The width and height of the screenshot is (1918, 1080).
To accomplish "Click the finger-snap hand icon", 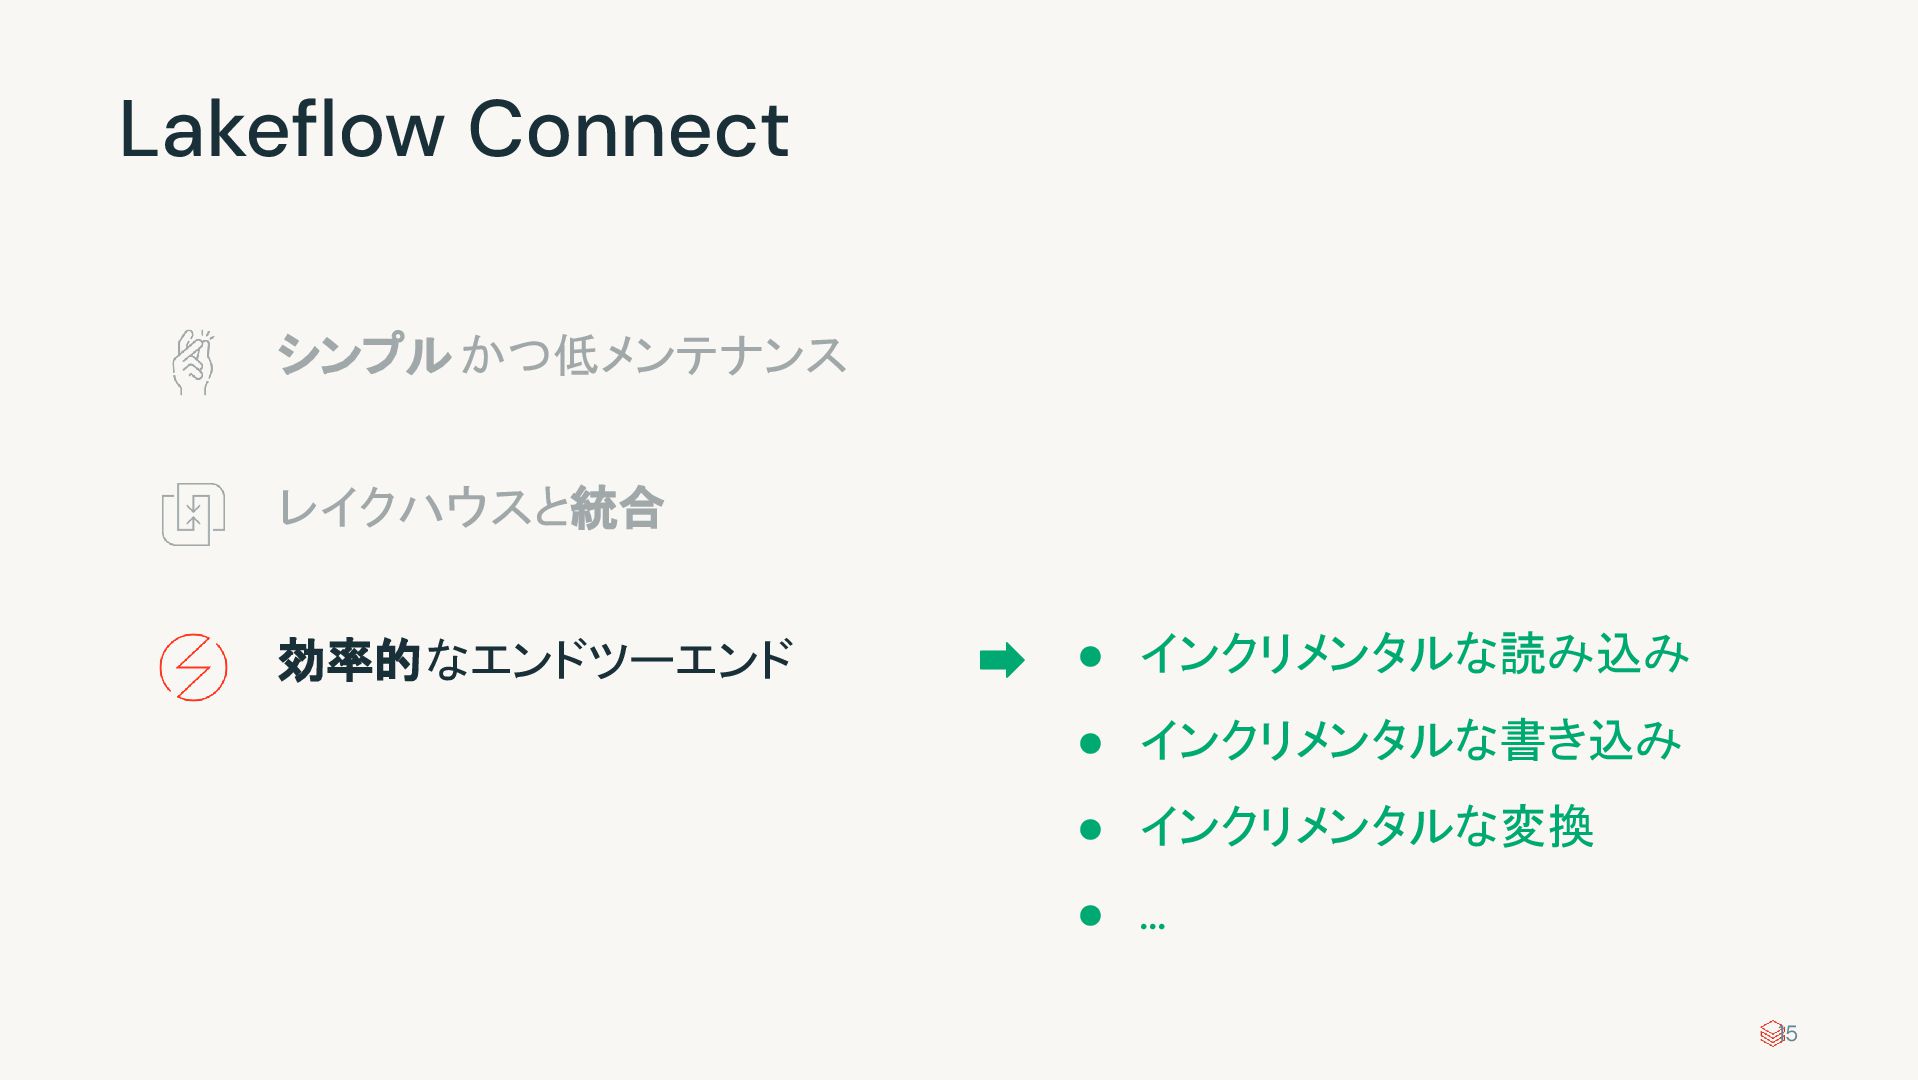I will click(x=192, y=361).
